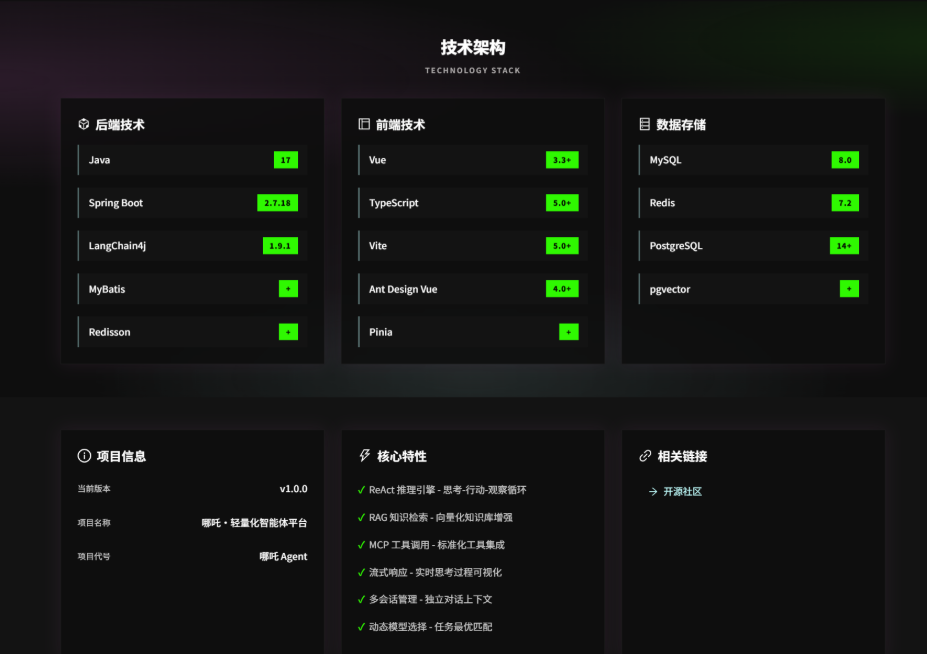Viewport: 927px width, 654px height.
Task: Click the Vite 5.0+ badge
Action: (x=562, y=246)
